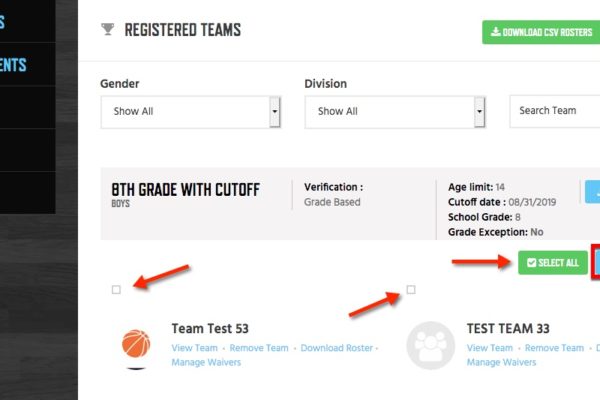Open View Team link for Team Test 53
This screenshot has height=400, width=600.
point(194,348)
